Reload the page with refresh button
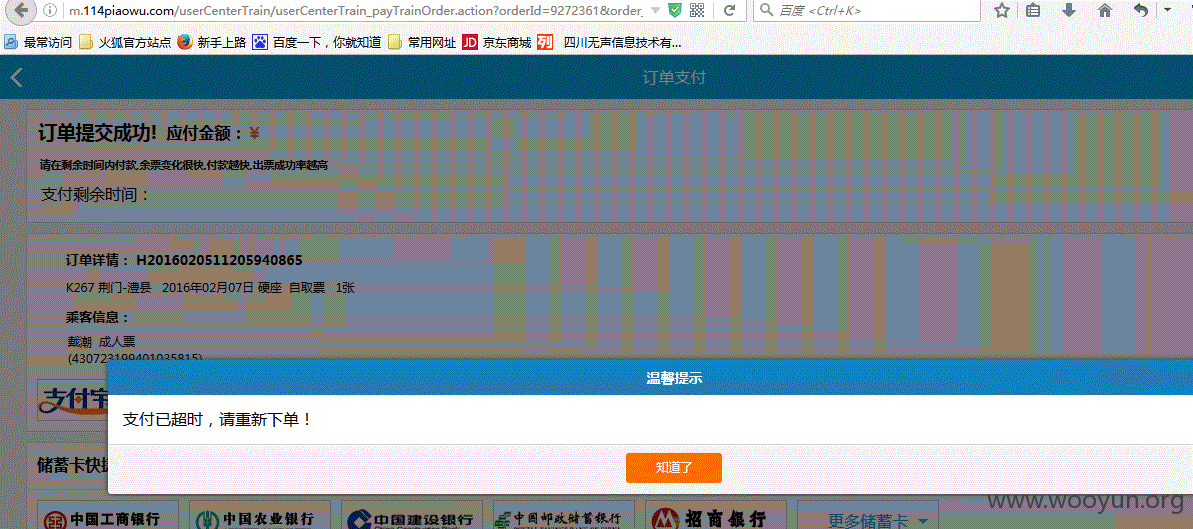The image size is (1193, 529). coord(729,11)
